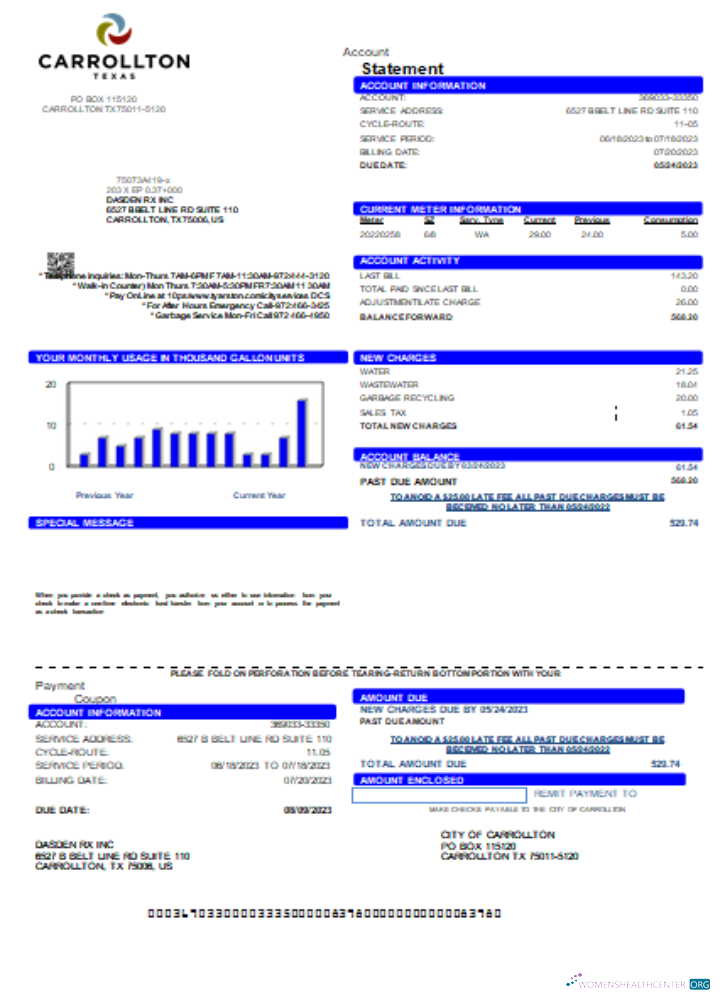Click the 'Consumption' meter column header
The image size is (720, 1000).
tap(670, 220)
